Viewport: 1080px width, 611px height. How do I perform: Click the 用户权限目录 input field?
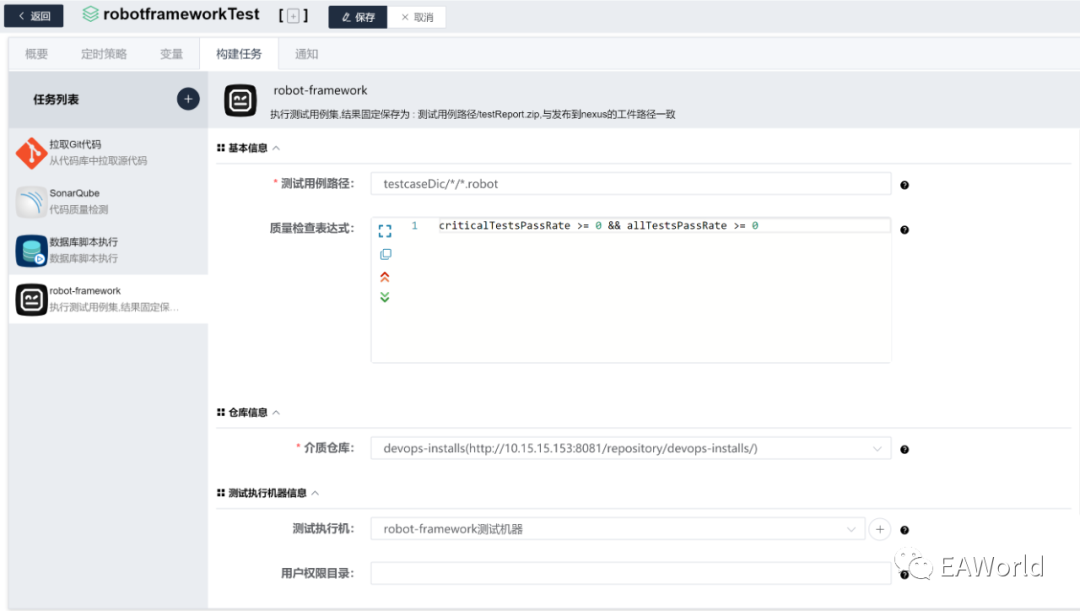tap(631, 573)
